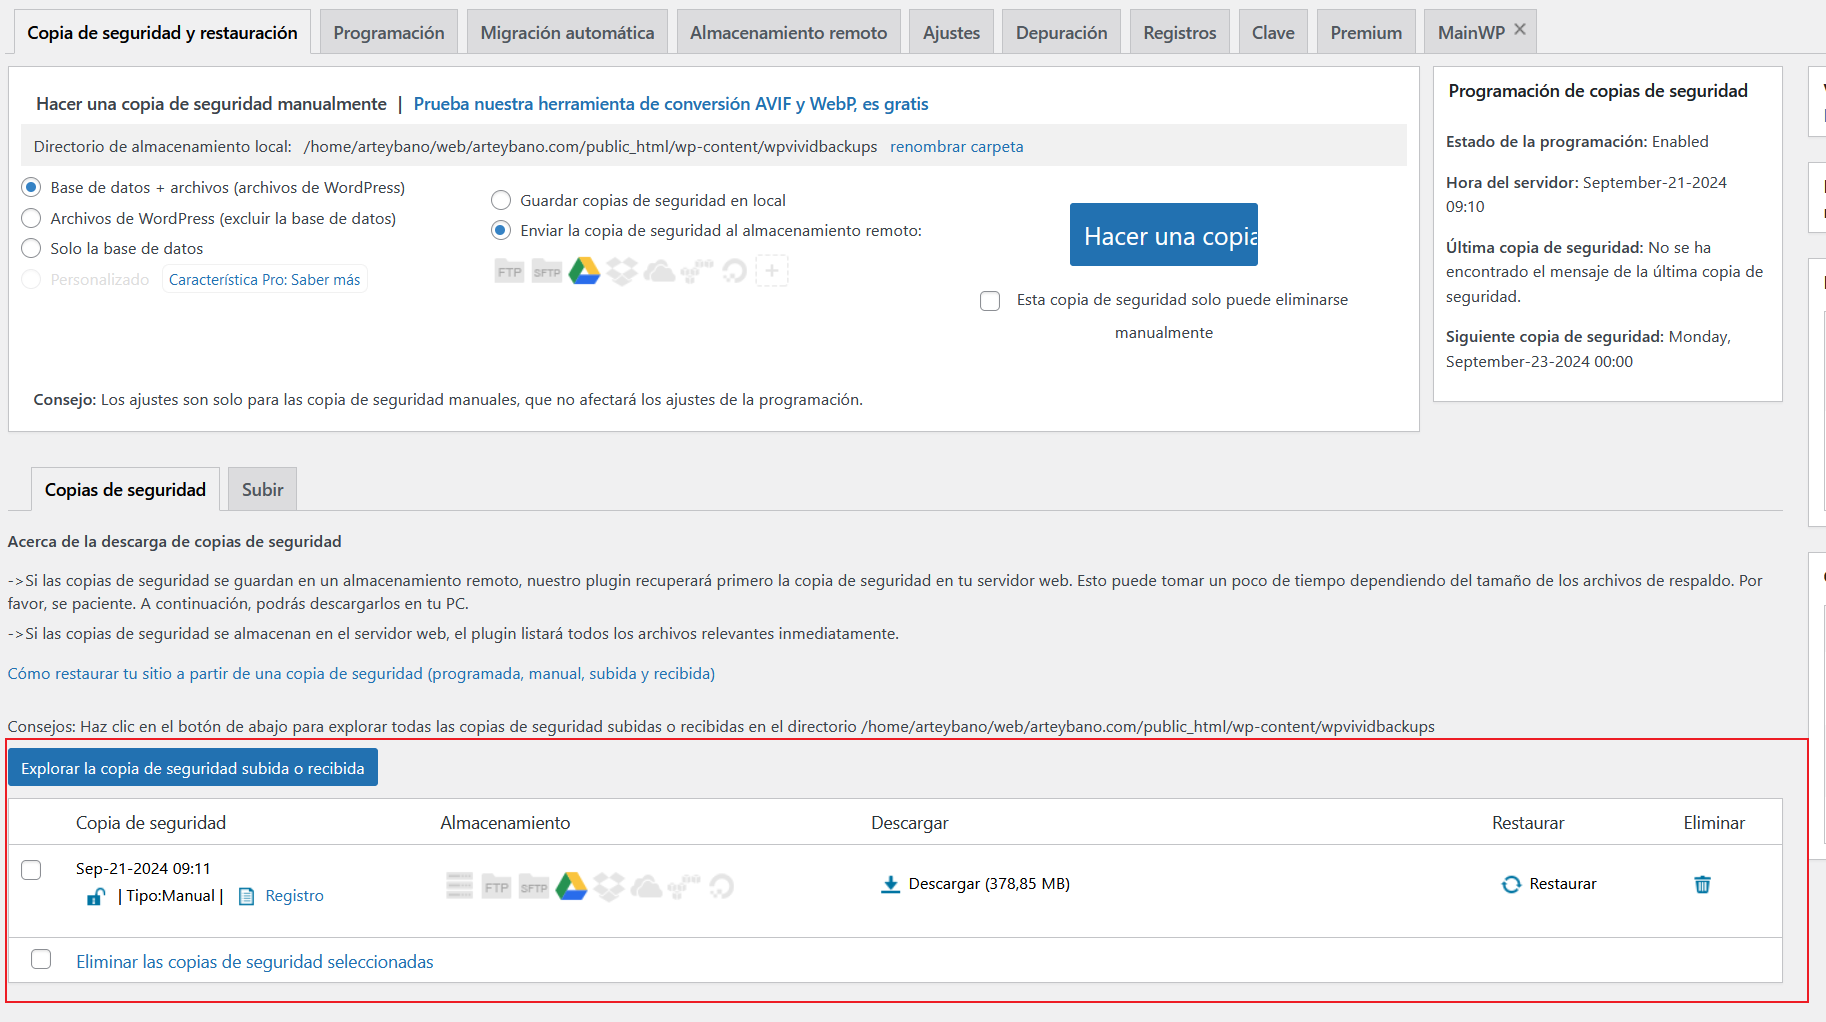
Task: Open the Programación tab
Action: coord(388,33)
